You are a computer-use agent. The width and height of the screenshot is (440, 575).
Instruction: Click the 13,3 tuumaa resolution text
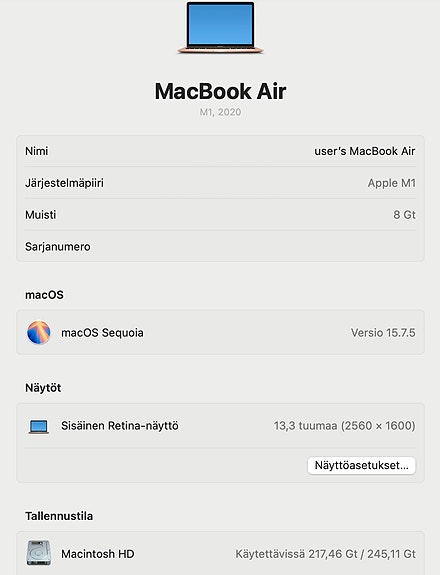344,426
